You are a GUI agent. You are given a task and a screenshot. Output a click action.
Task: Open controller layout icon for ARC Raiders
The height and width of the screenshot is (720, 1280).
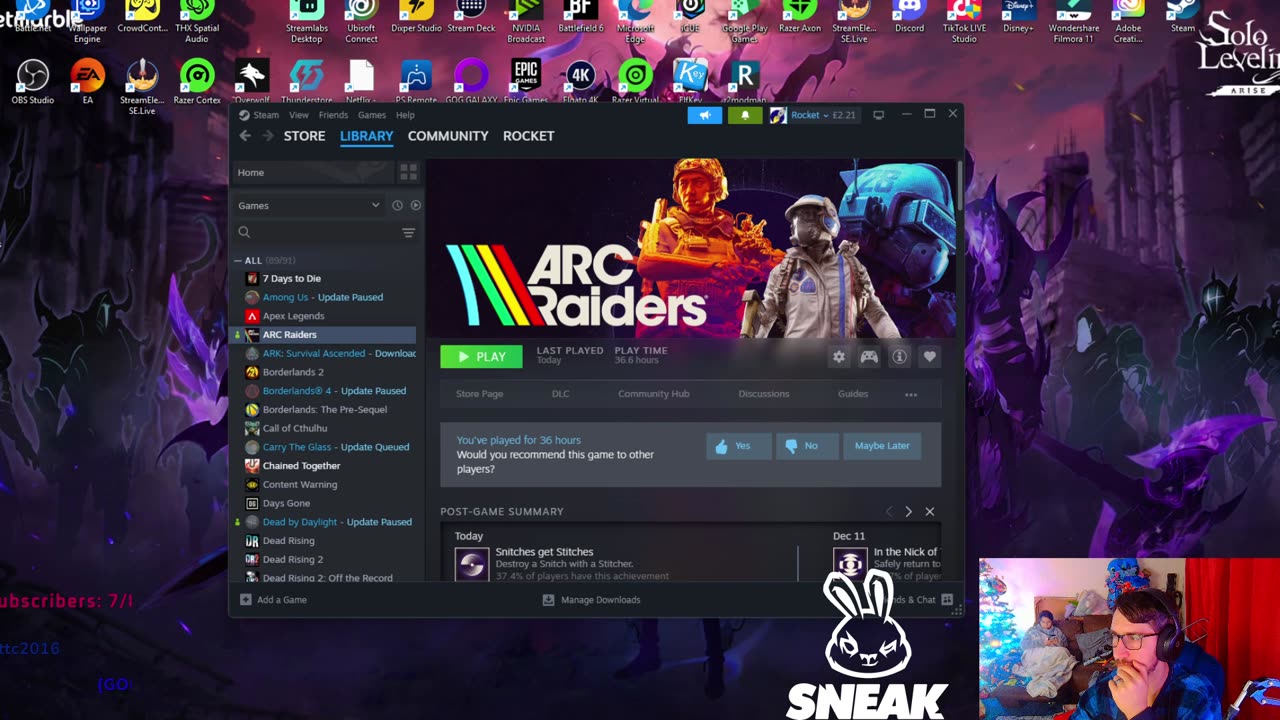[x=869, y=357]
